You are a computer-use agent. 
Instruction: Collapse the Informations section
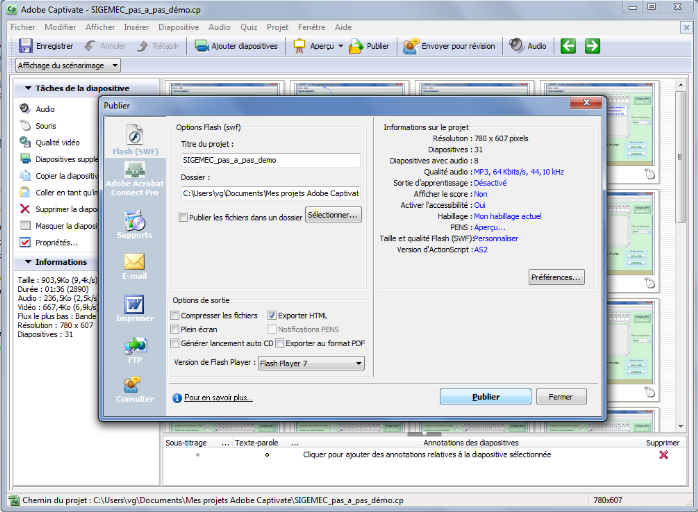point(28,262)
